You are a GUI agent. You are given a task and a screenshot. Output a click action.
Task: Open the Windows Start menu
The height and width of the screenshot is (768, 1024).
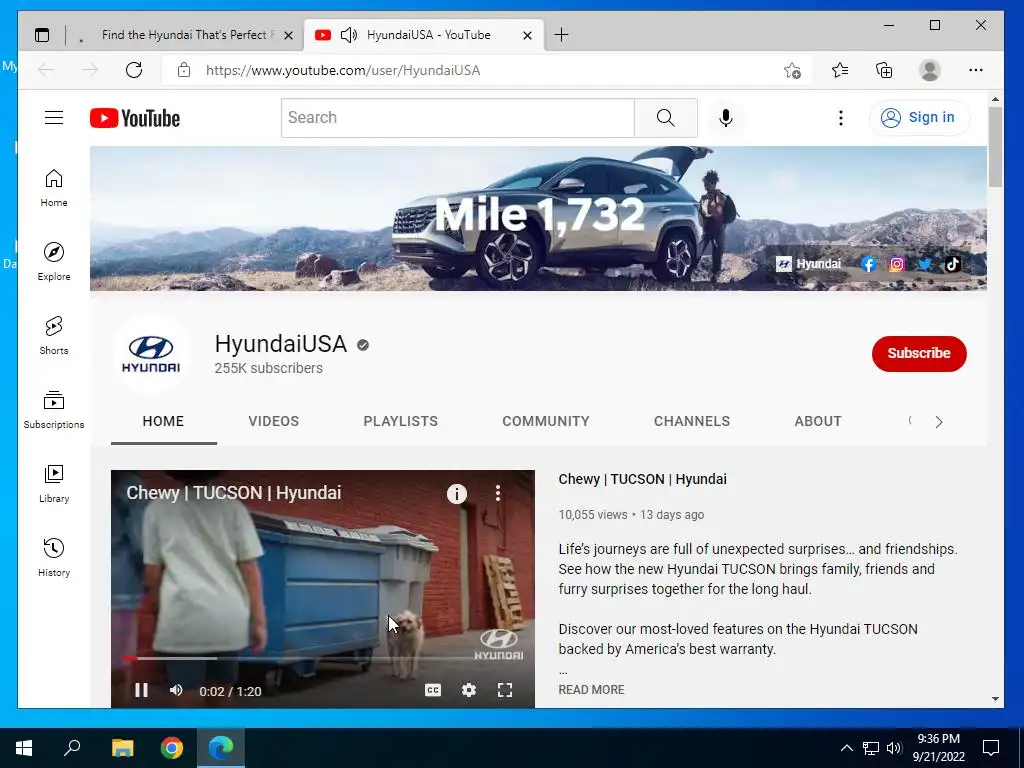[x=24, y=748]
